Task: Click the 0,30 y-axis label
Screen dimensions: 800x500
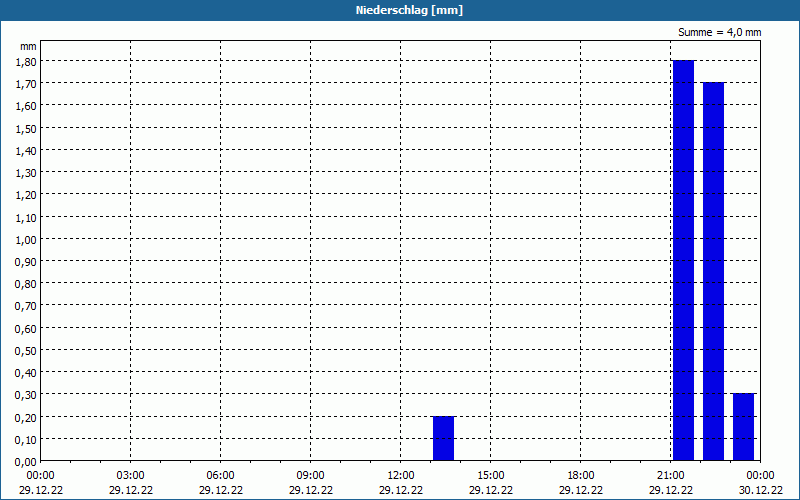Action: (26, 395)
